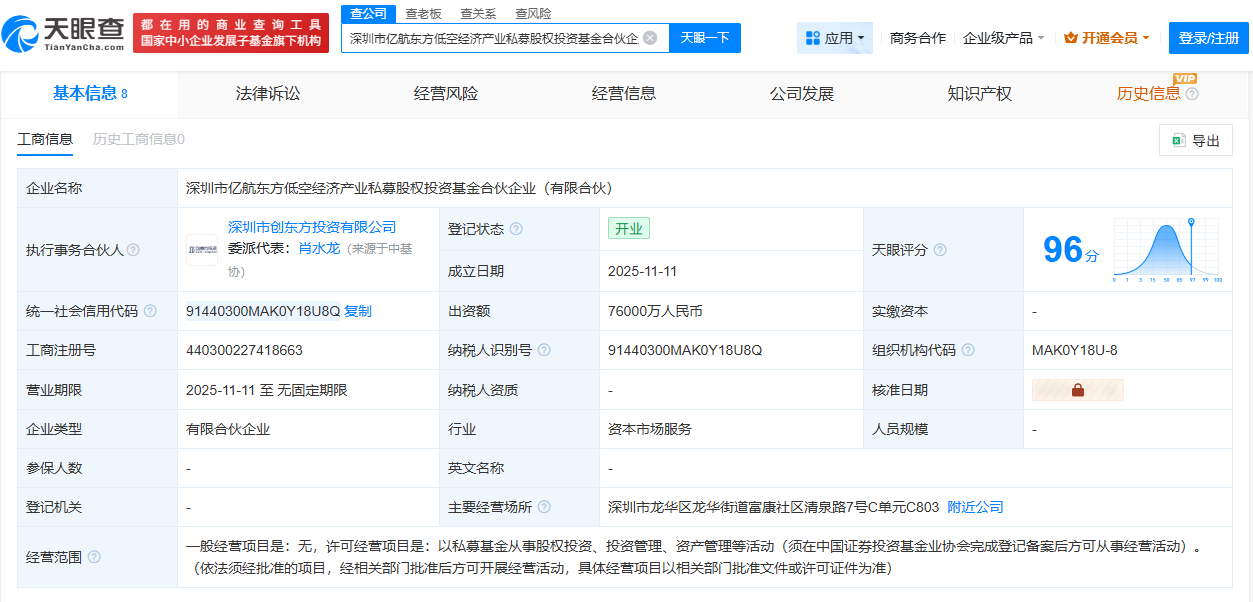Click help icon next to 历史信息 tab

[x=1192, y=94]
